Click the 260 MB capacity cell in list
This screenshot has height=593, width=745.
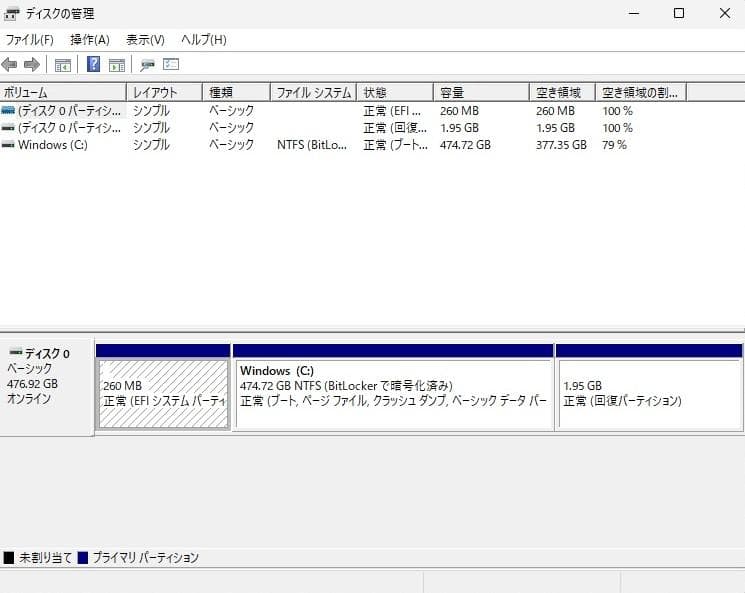pyautogui.click(x=459, y=111)
